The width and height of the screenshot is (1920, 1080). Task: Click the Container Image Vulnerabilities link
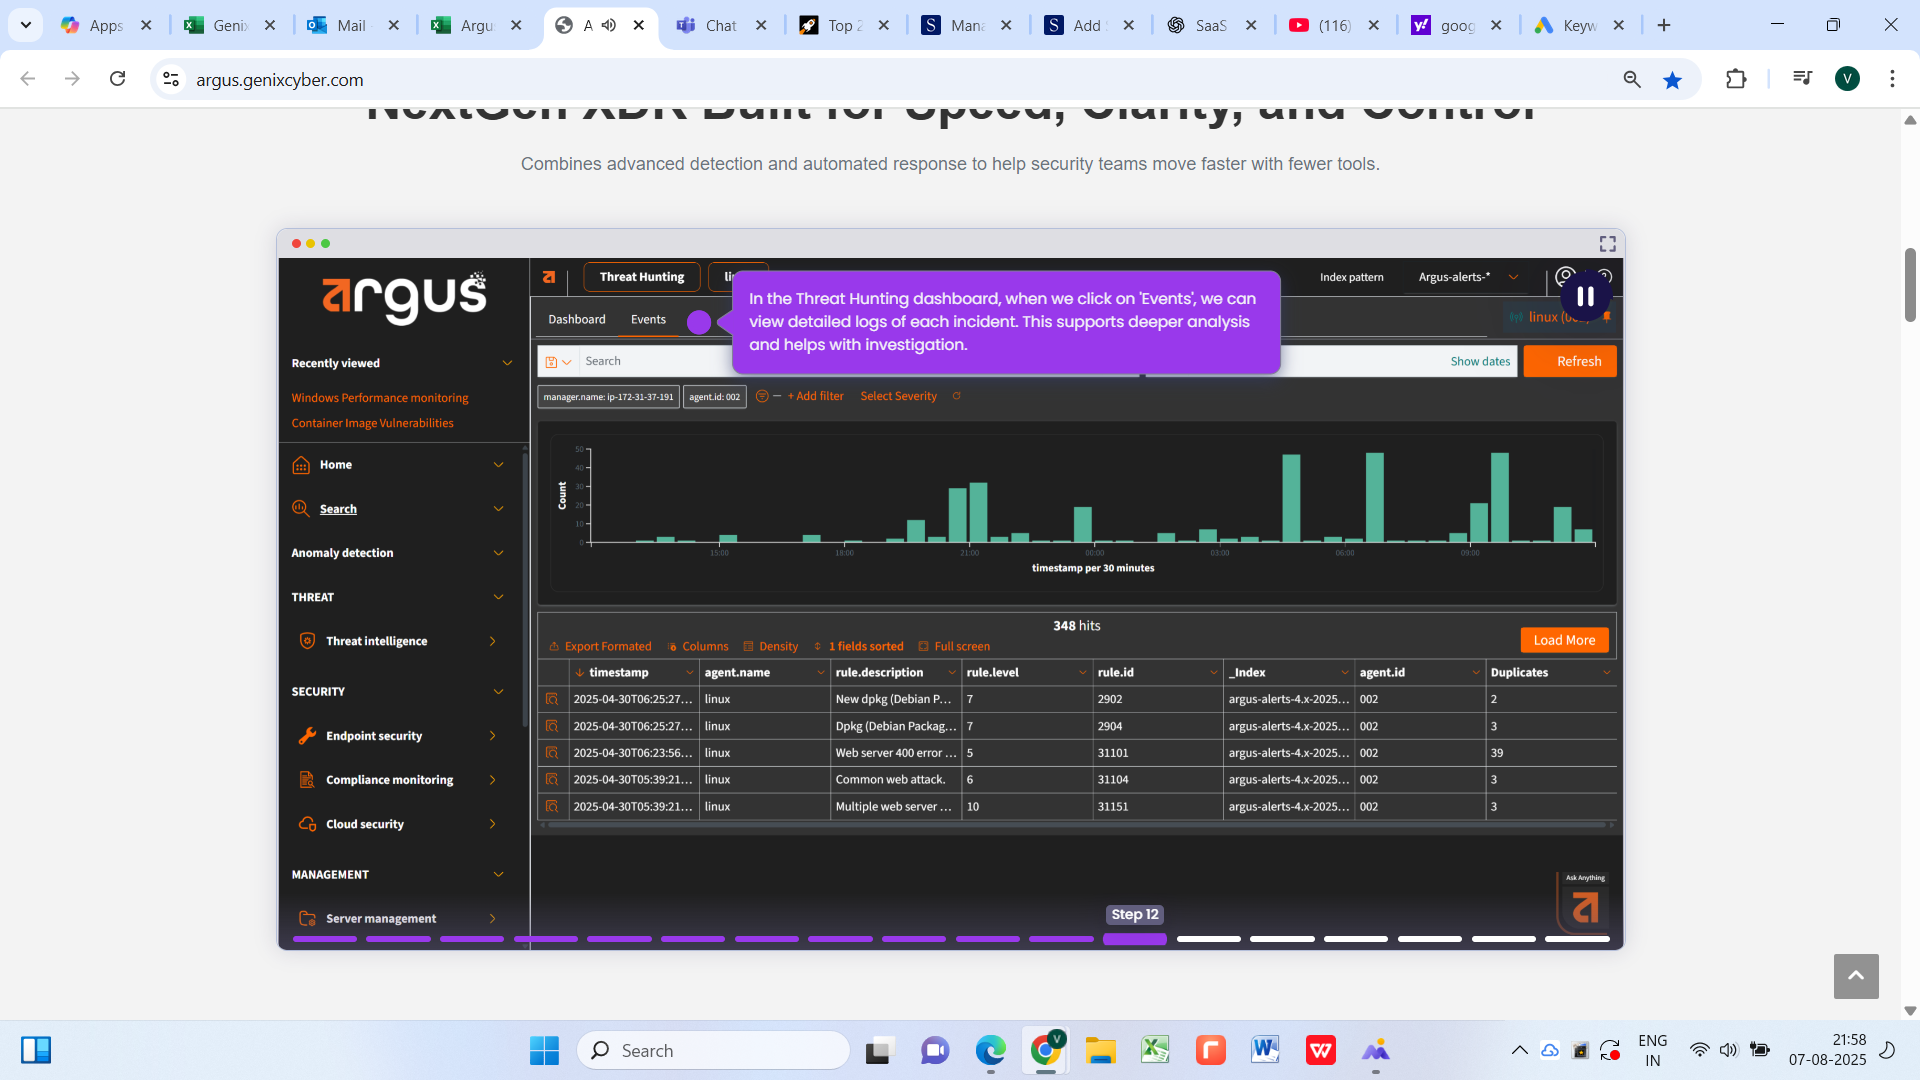click(372, 423)
